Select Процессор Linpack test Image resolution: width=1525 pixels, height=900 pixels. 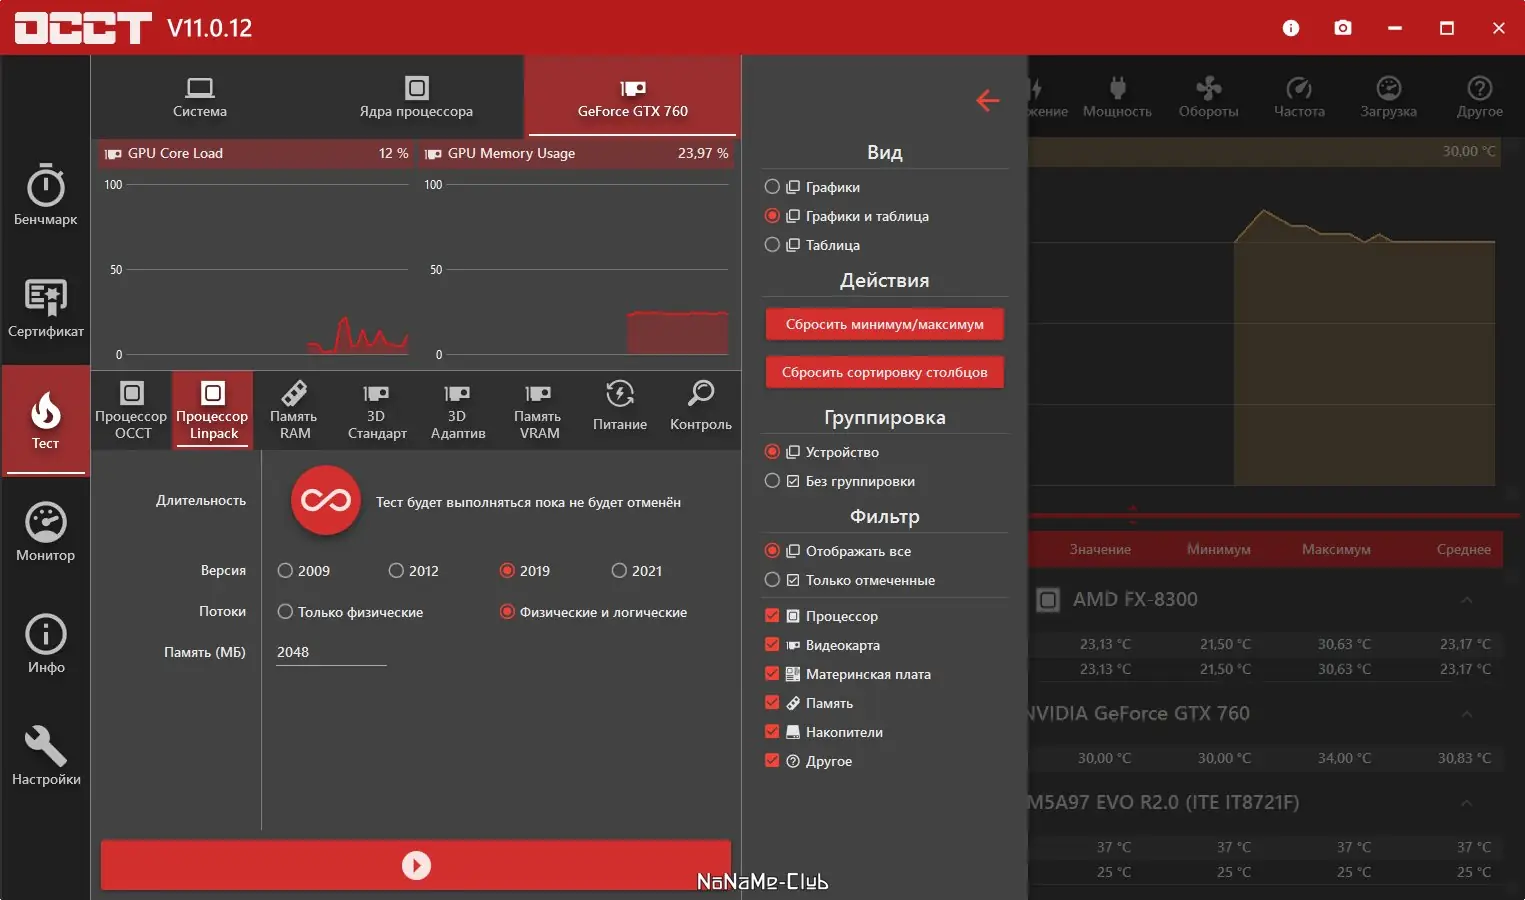213,410
